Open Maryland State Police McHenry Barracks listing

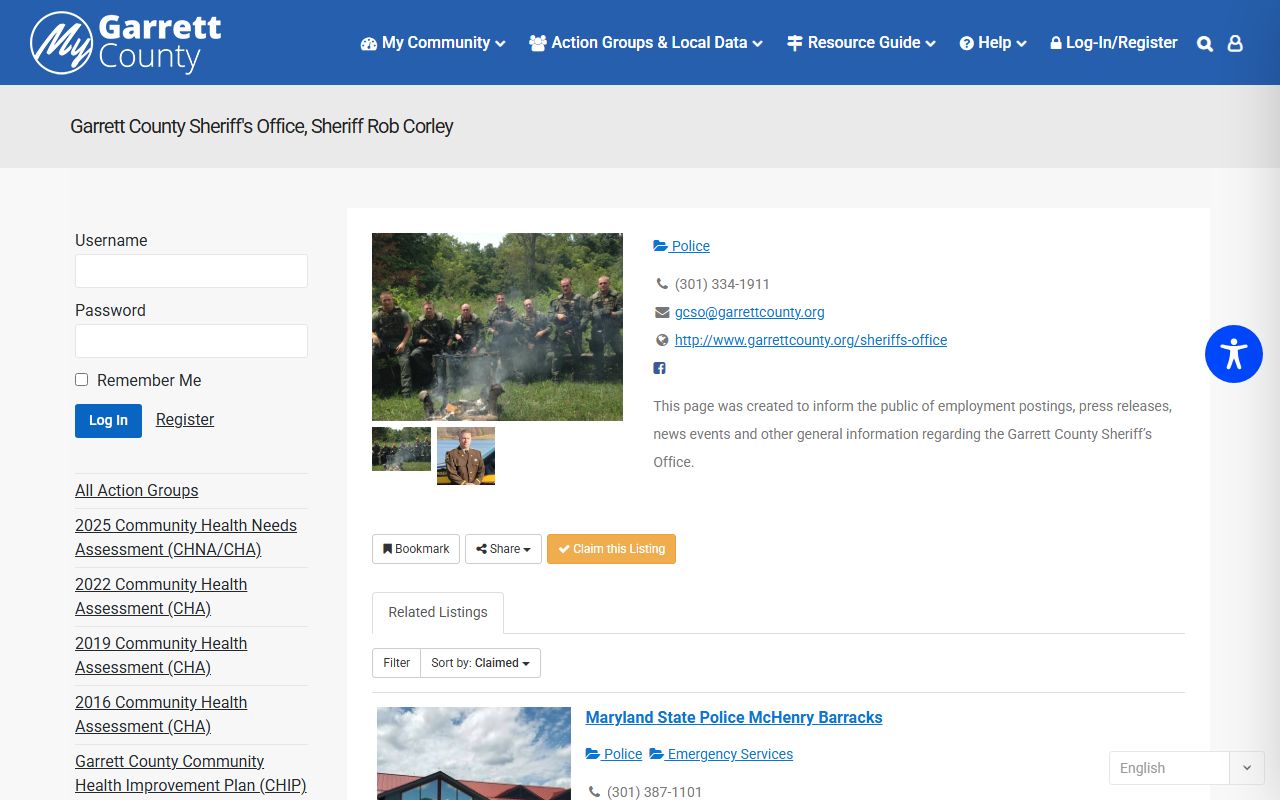(x=734, y=717)
